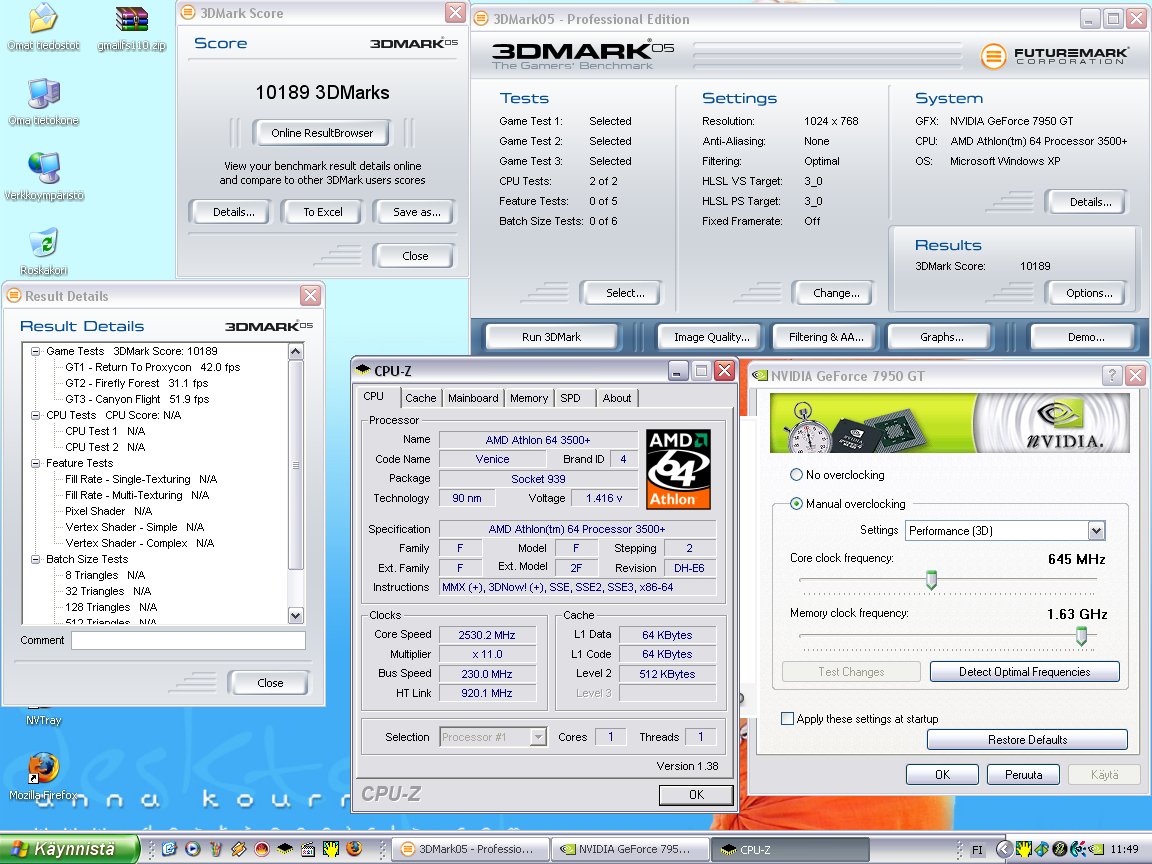Switch to NVIDIA GeForce taskbar window button
The height and width of the screenshot is (864, 1152).
pos(630,849)
